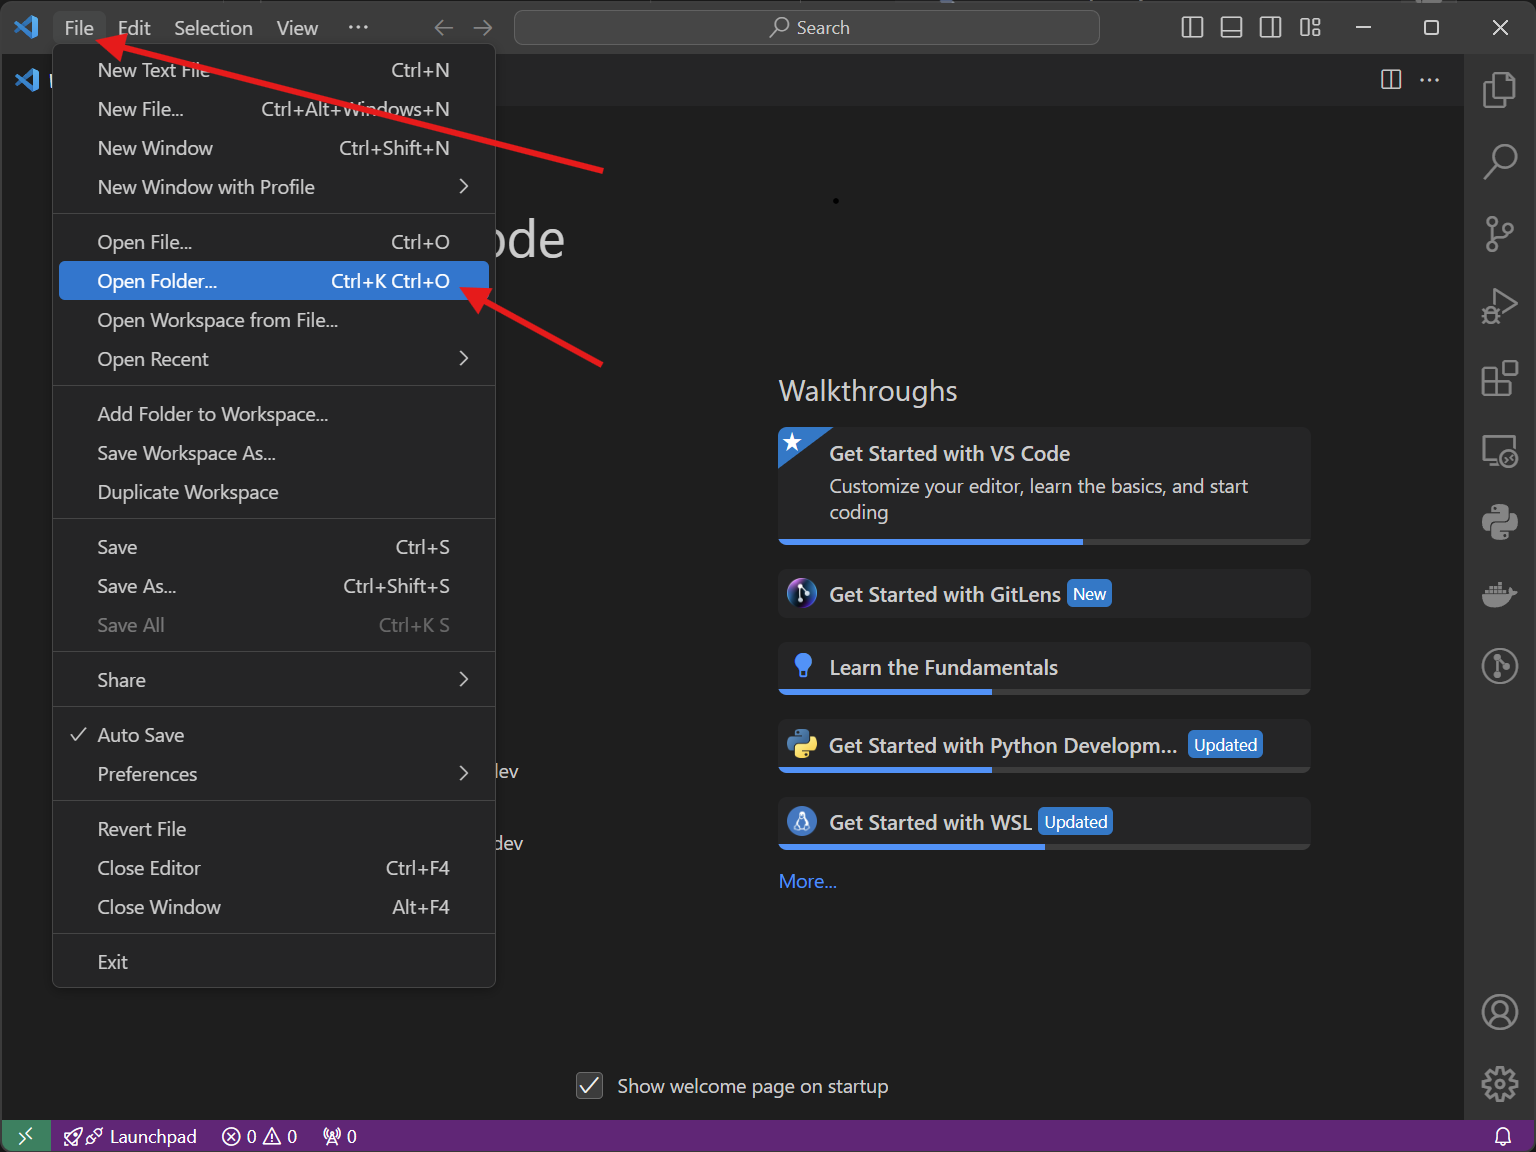Open the Accounts icon
The image size is (1536, 1152).
(1499, 1012)
